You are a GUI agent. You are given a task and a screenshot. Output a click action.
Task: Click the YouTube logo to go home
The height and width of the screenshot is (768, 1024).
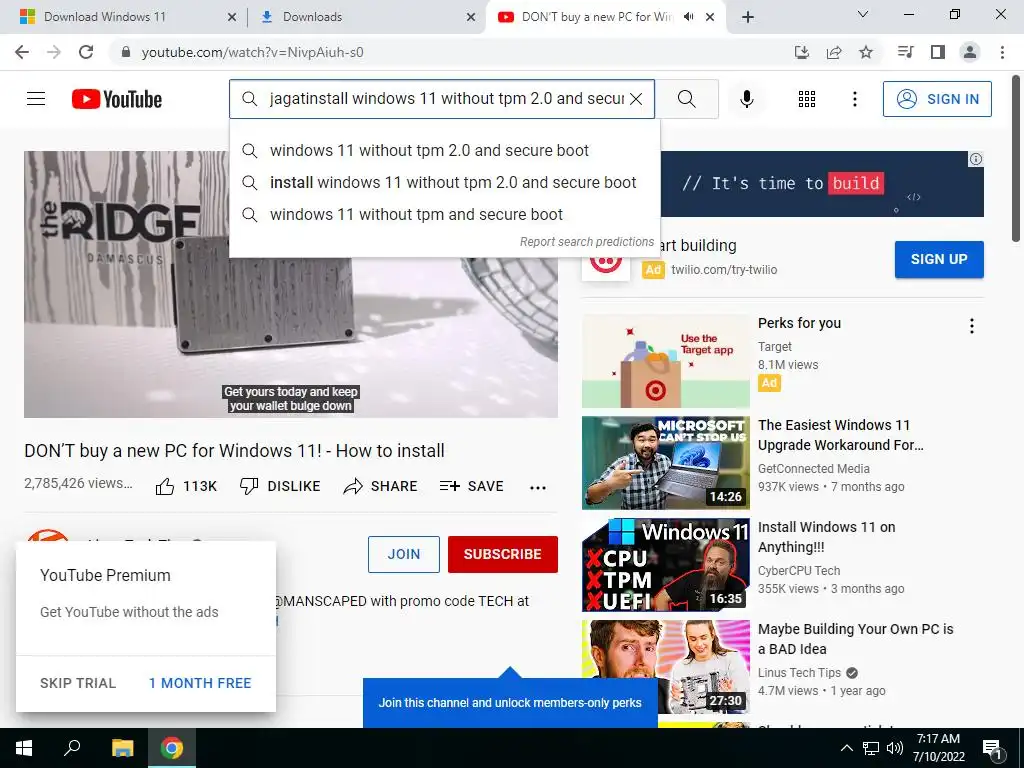[x=117, y=99]
